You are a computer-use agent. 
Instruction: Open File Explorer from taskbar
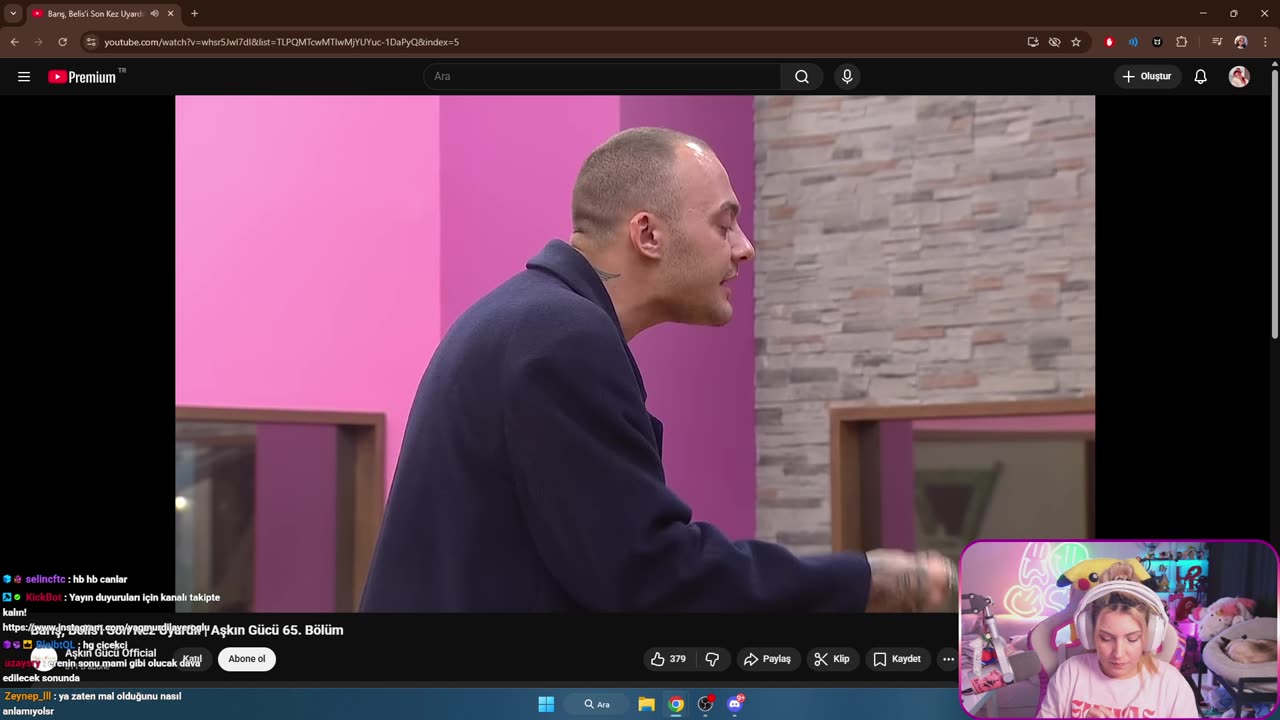tap(646, 704)
